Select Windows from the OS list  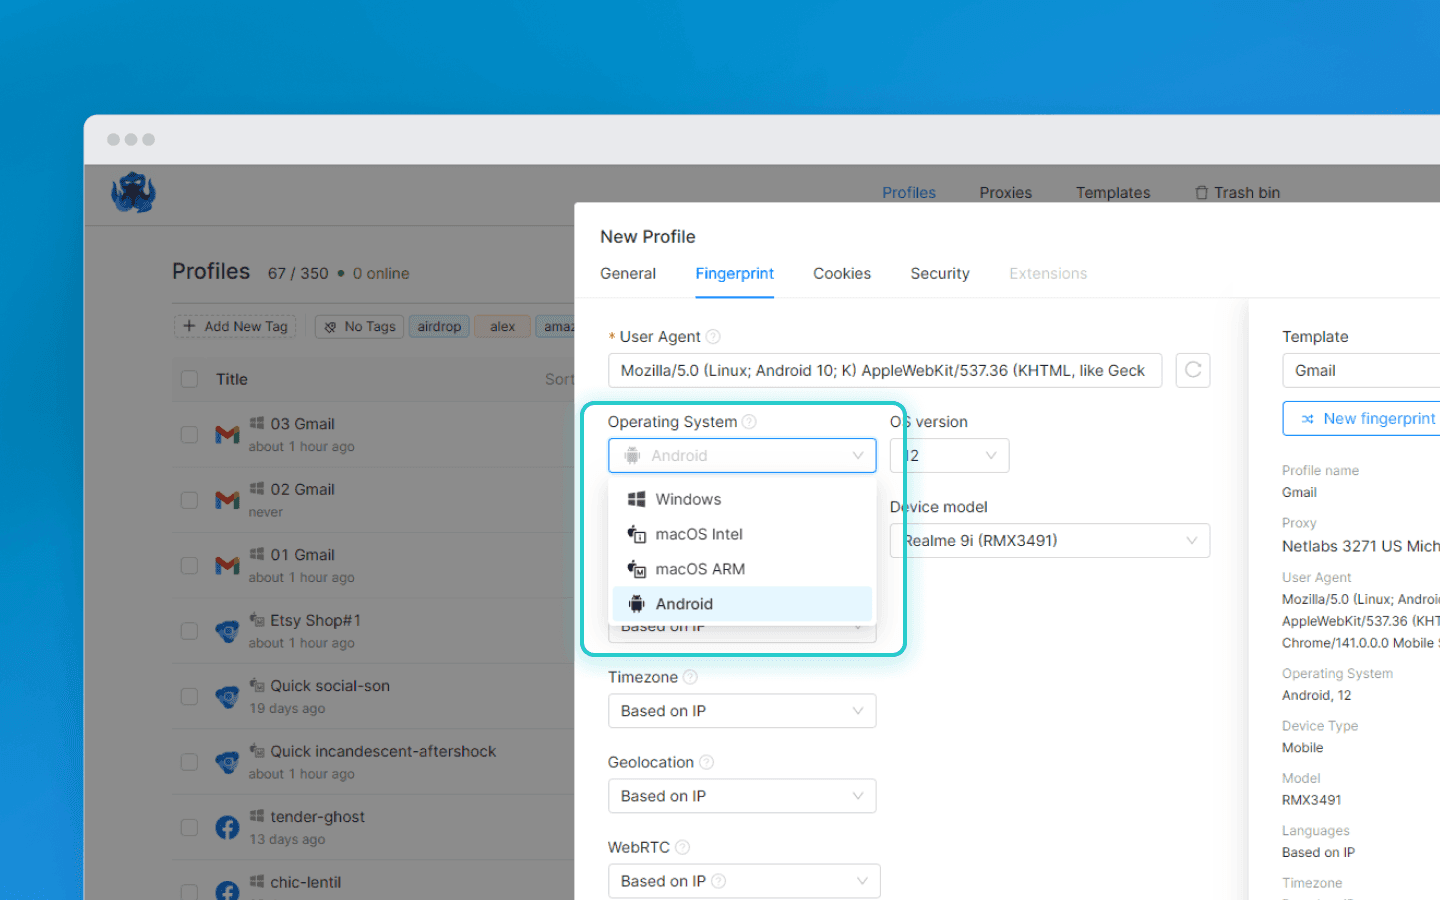pos(742,499)
